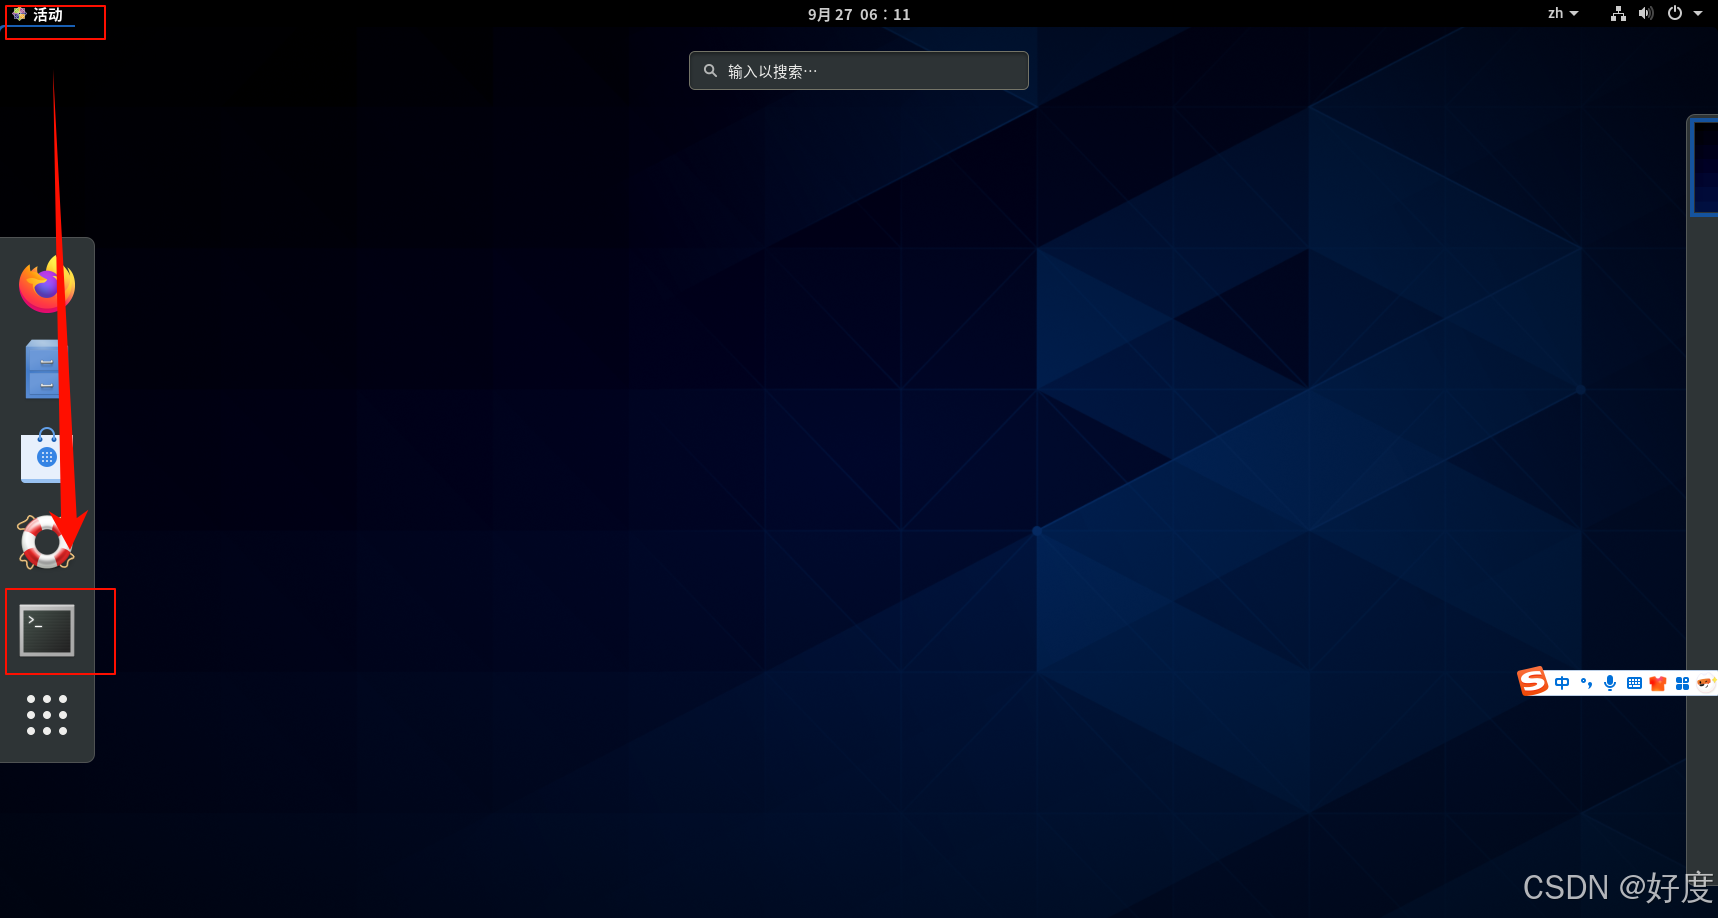1718x918 pixels.
Task: Launch the Terminal from the dock
Action: coord(47,630)
